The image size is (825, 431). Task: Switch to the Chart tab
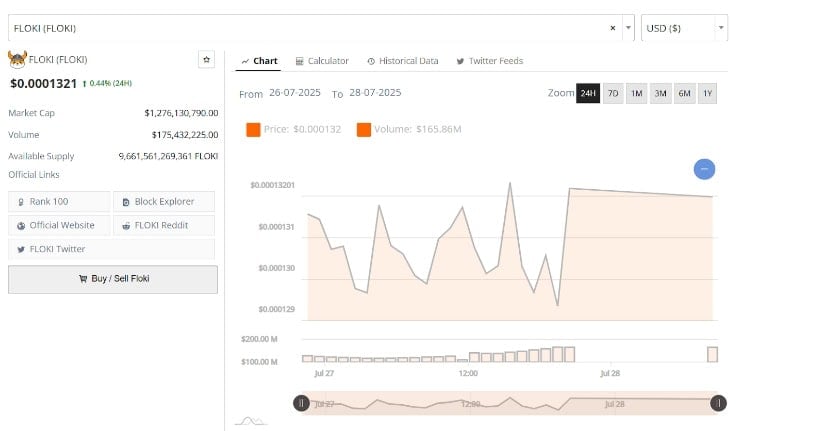coord(259,61)
